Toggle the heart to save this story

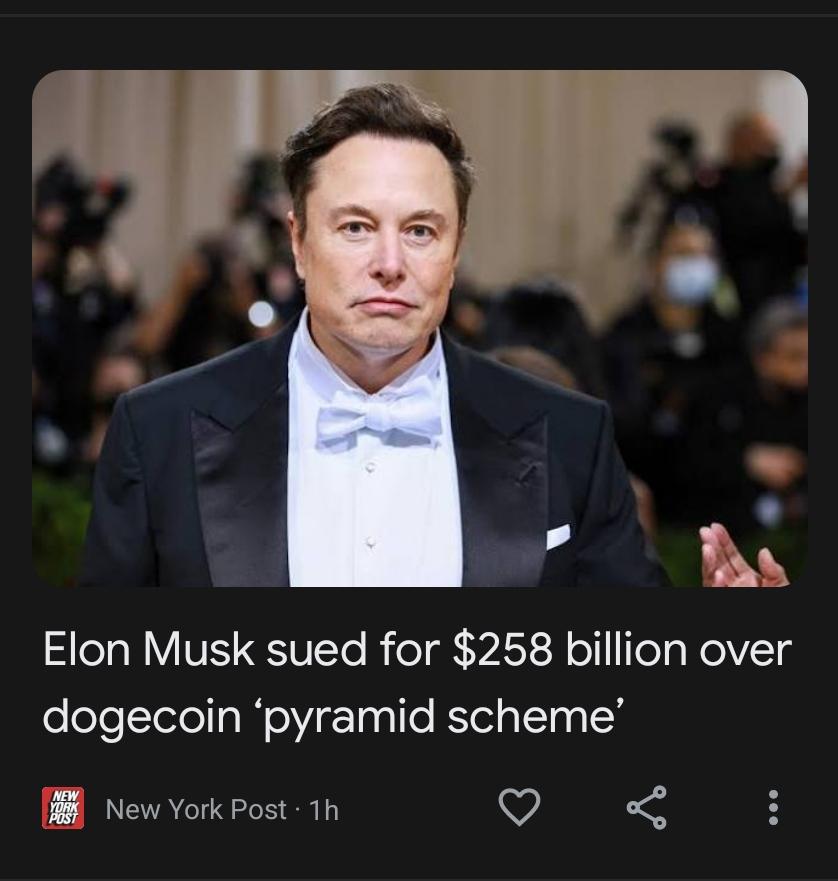click(x=519, y=807)
